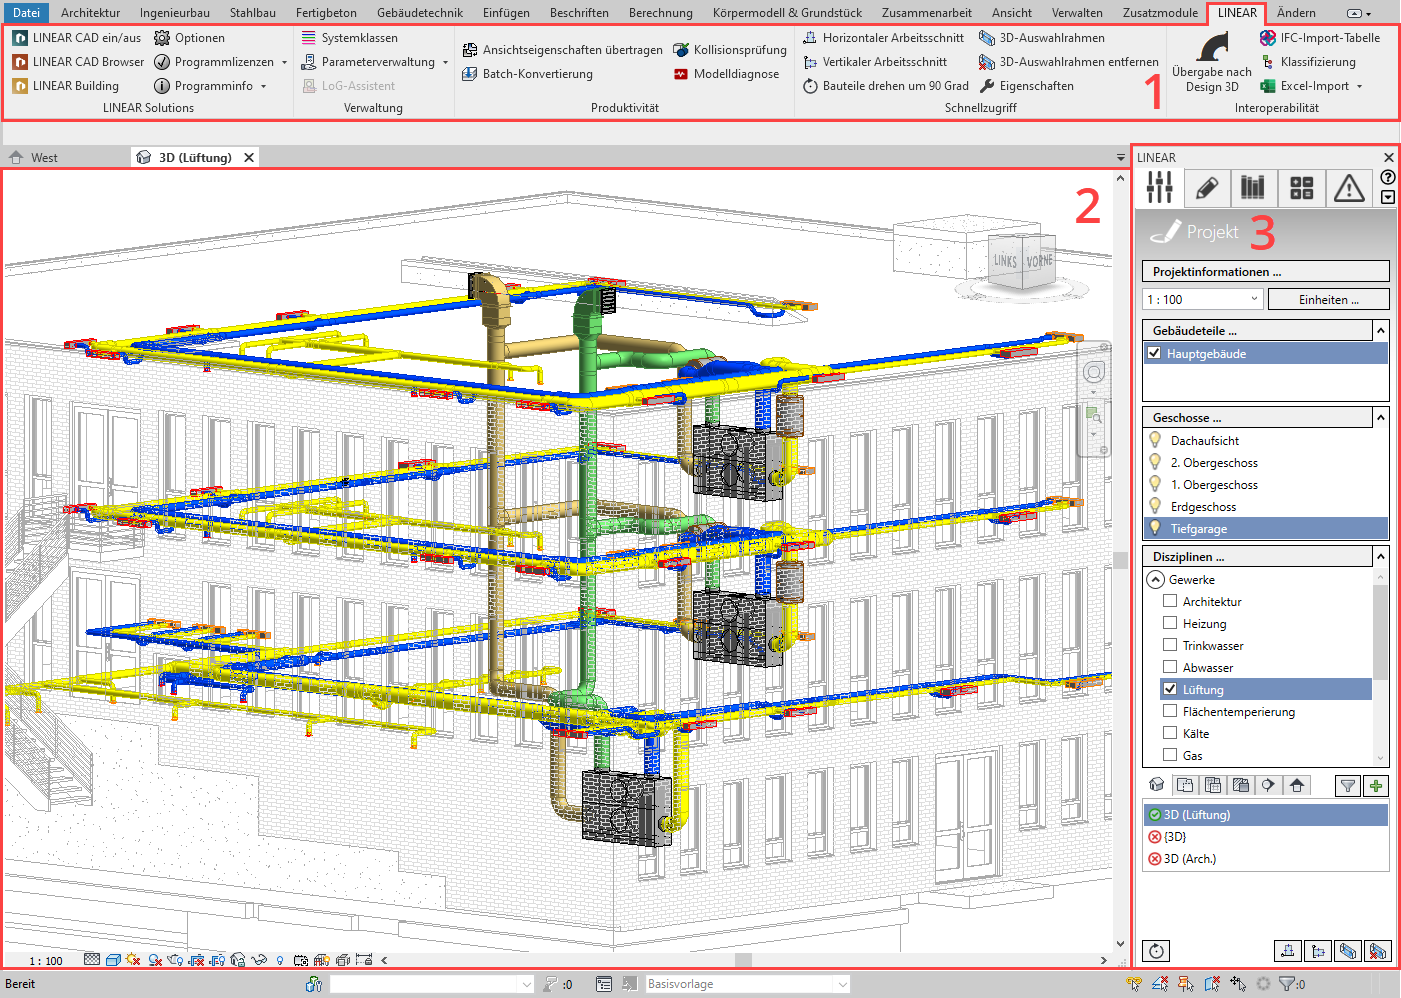Check the Gas discipline checkbox
Screen dimensions: 1401x998
click(1170, 755)
